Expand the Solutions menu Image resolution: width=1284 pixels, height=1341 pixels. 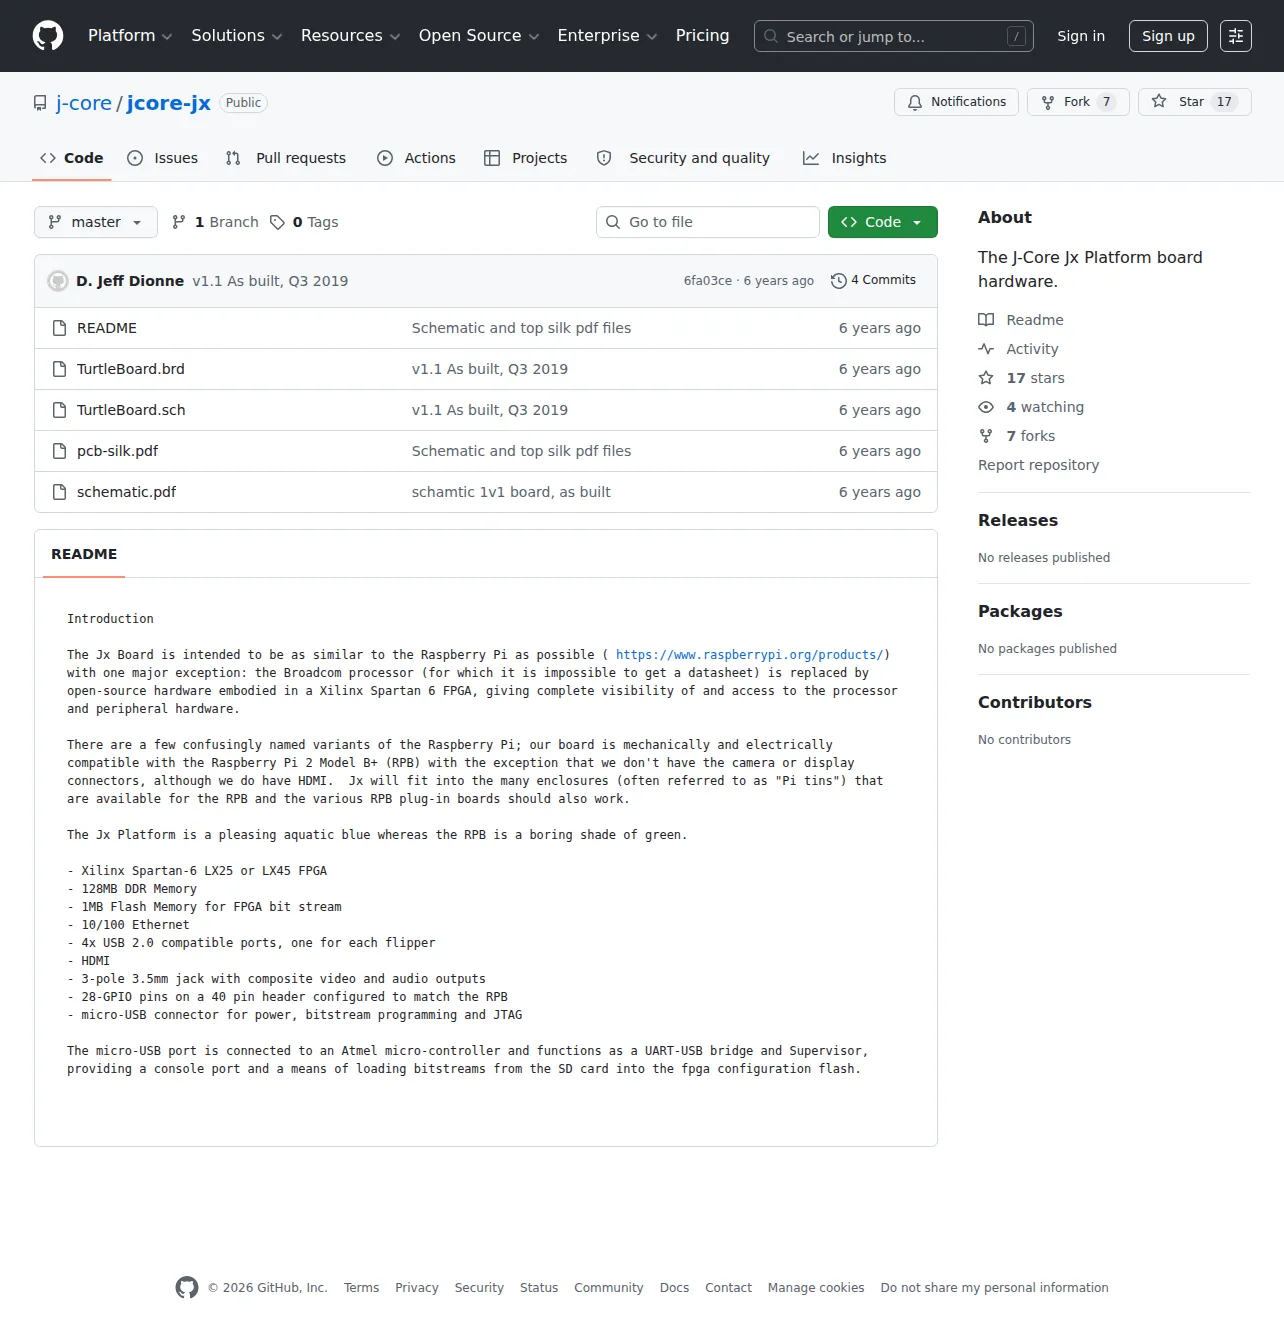237,36
